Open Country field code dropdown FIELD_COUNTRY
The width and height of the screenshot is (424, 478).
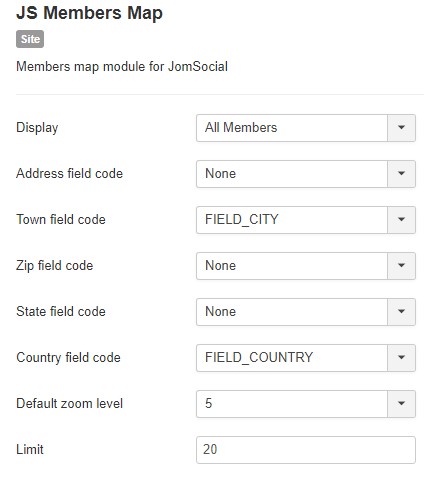pos(306,358)
